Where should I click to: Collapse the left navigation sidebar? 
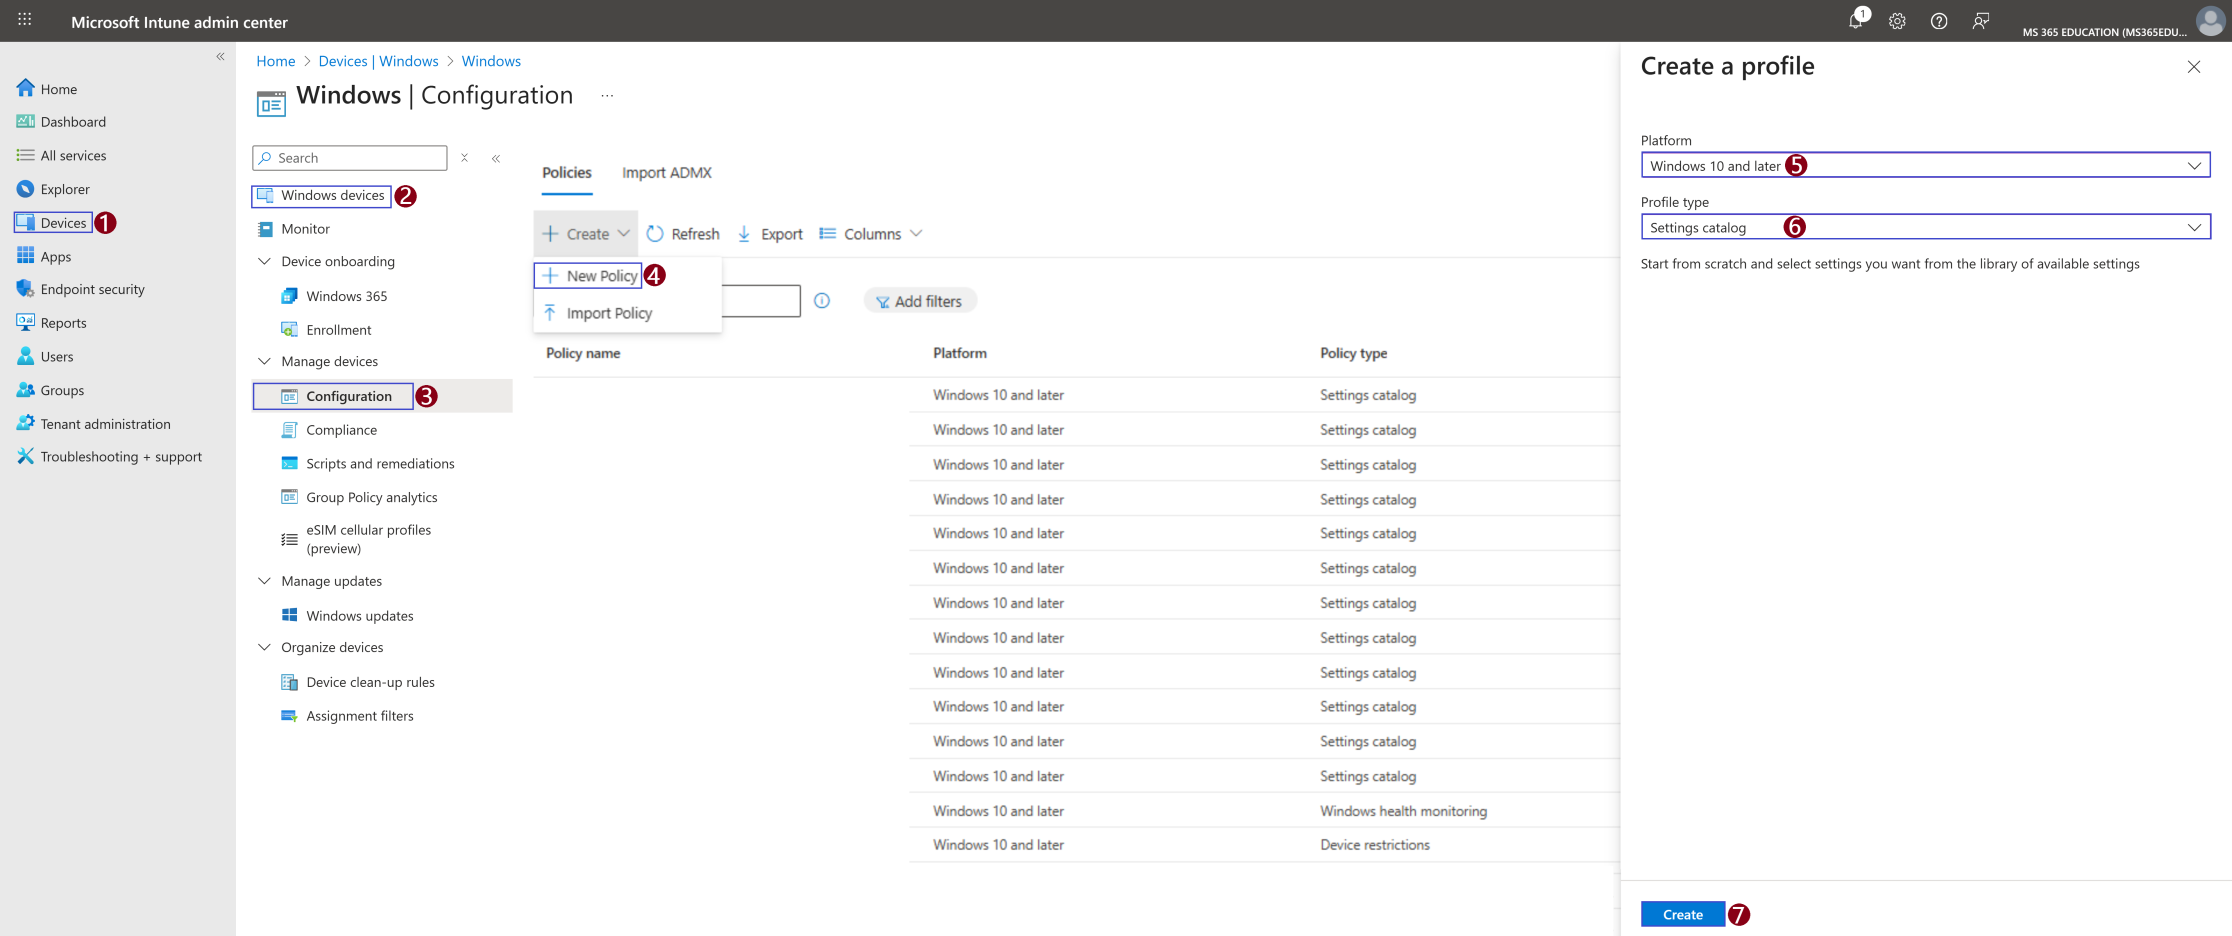[220, 57]
